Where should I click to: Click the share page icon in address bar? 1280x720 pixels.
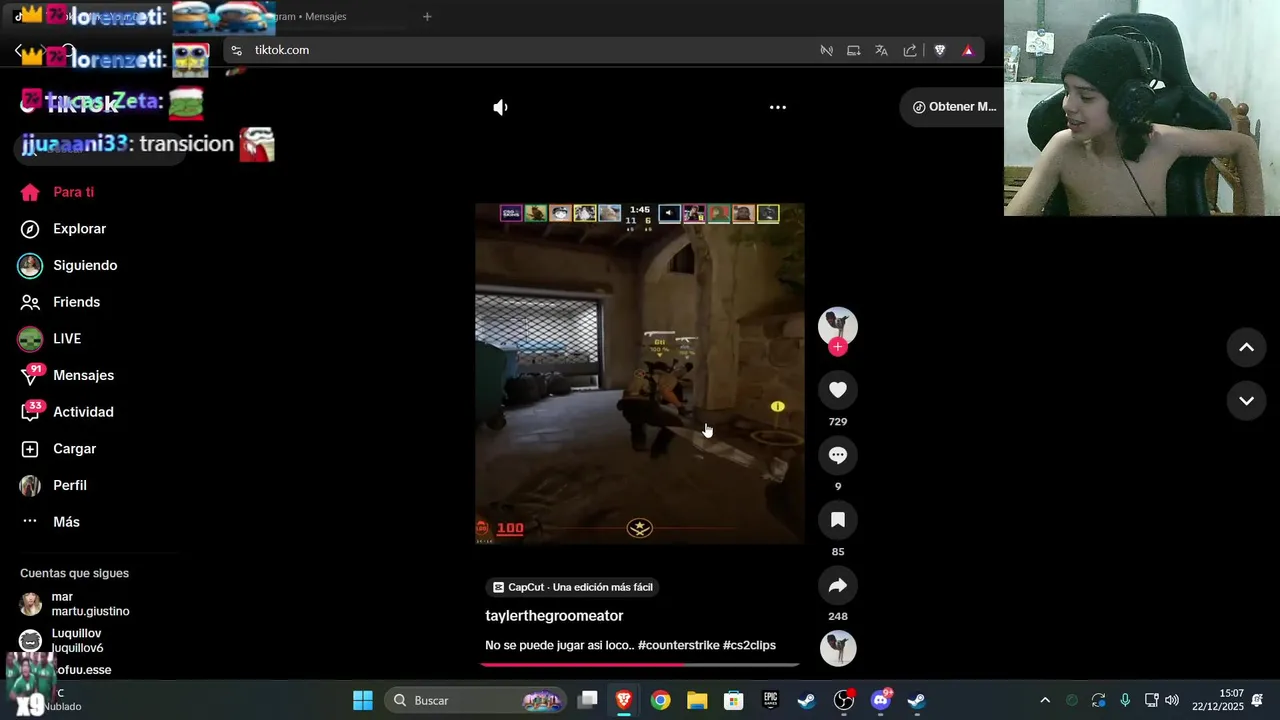coord(910,50)
